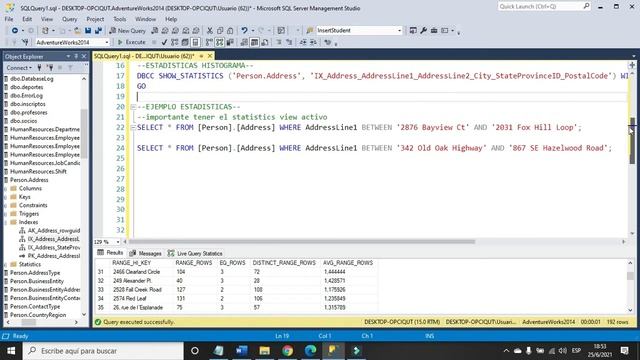The image size is (640, 360).
Task: Open Word from the taskbar
Action: tap(241, 351)
